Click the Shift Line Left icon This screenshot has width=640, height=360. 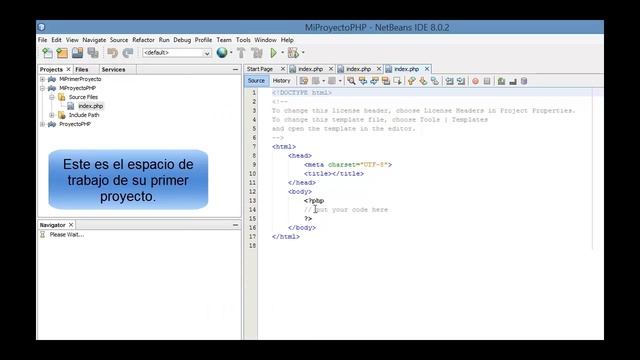449,81
